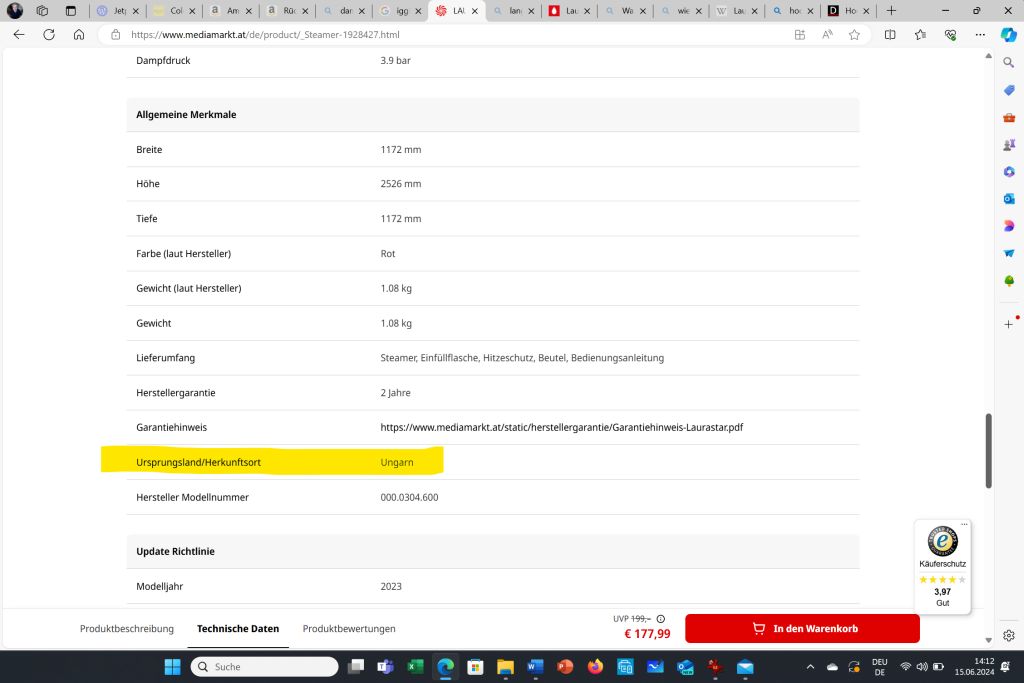Image resolution: width=1024 pixels, height=683 pixels.
Task: Launch Firefox from the taskbar
Action: [x=595, y=667]
